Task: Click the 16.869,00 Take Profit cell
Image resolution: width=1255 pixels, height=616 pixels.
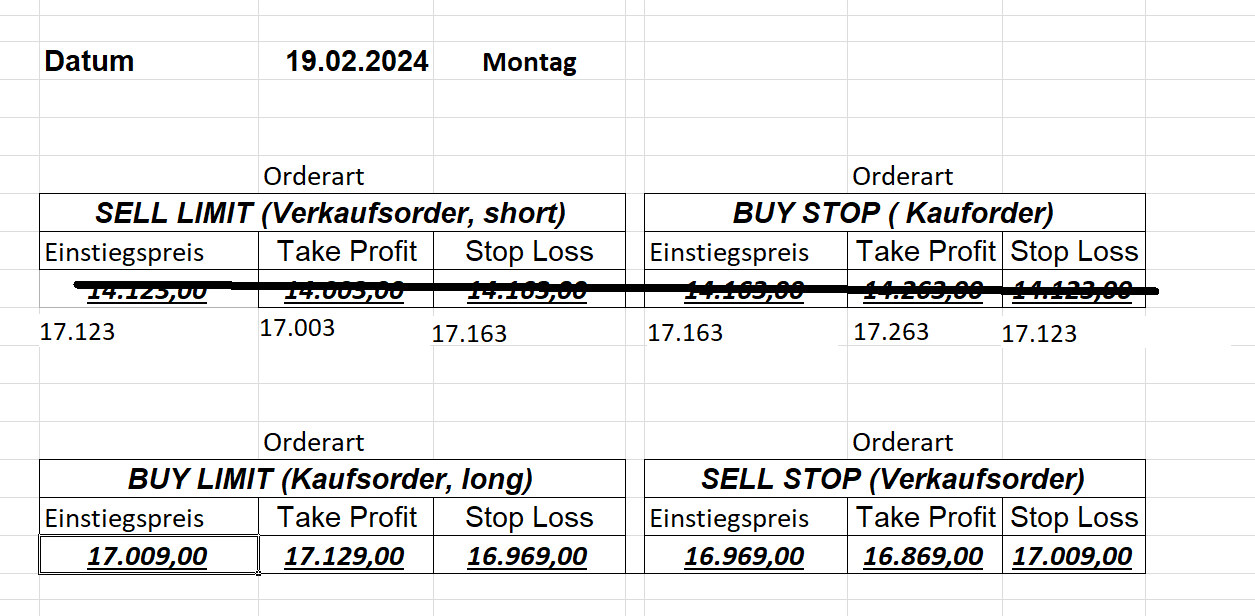Action: (x=923, y=556)
